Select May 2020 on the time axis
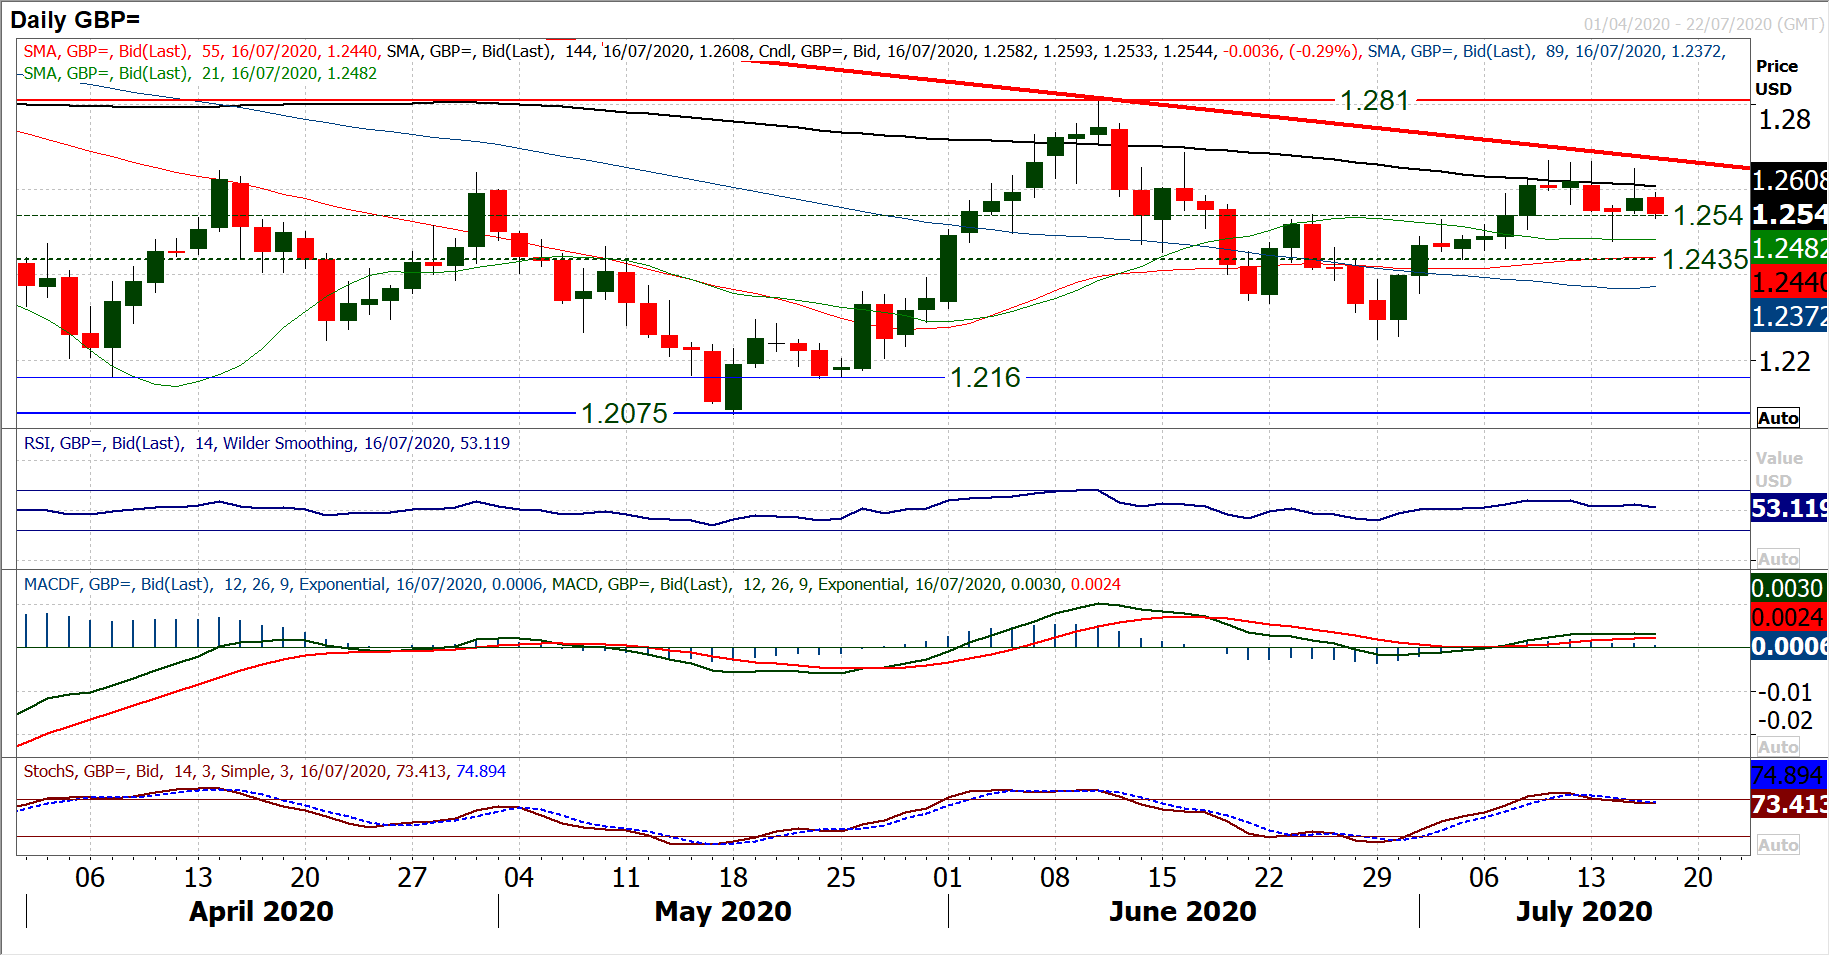The height and width of the screenshot is (956, 1830). coord(722,911)
